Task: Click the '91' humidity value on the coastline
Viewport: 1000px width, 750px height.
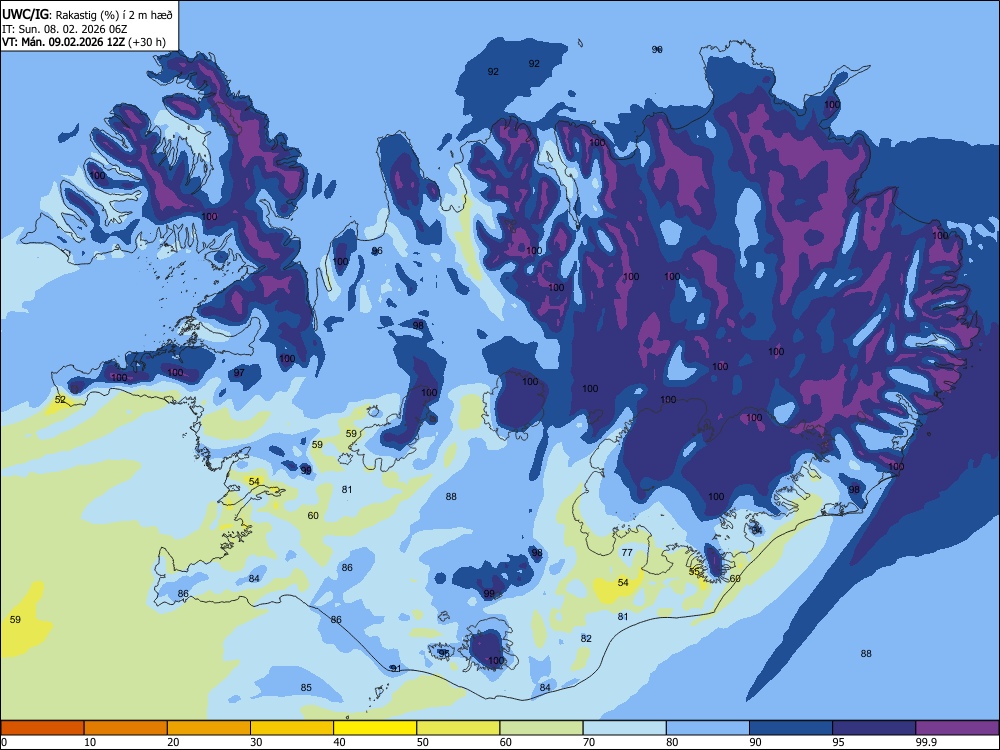Action: [396, 668]
